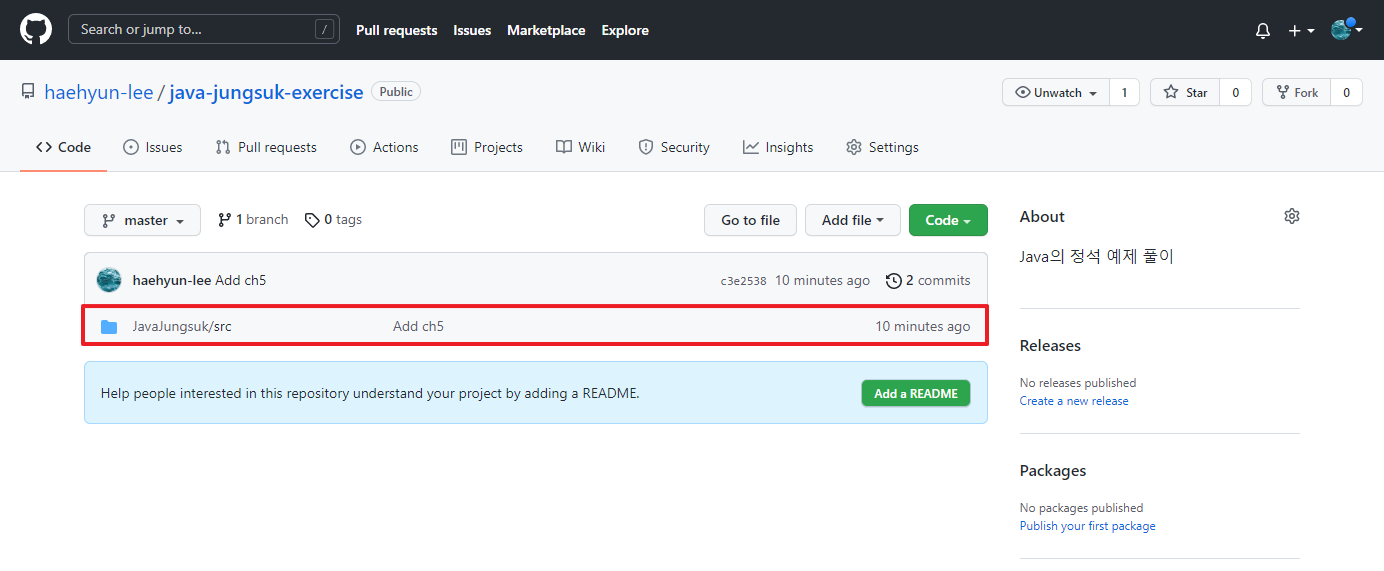
Task: Open haehyun-lee author link in commit bar
Action: click(172, 280)
